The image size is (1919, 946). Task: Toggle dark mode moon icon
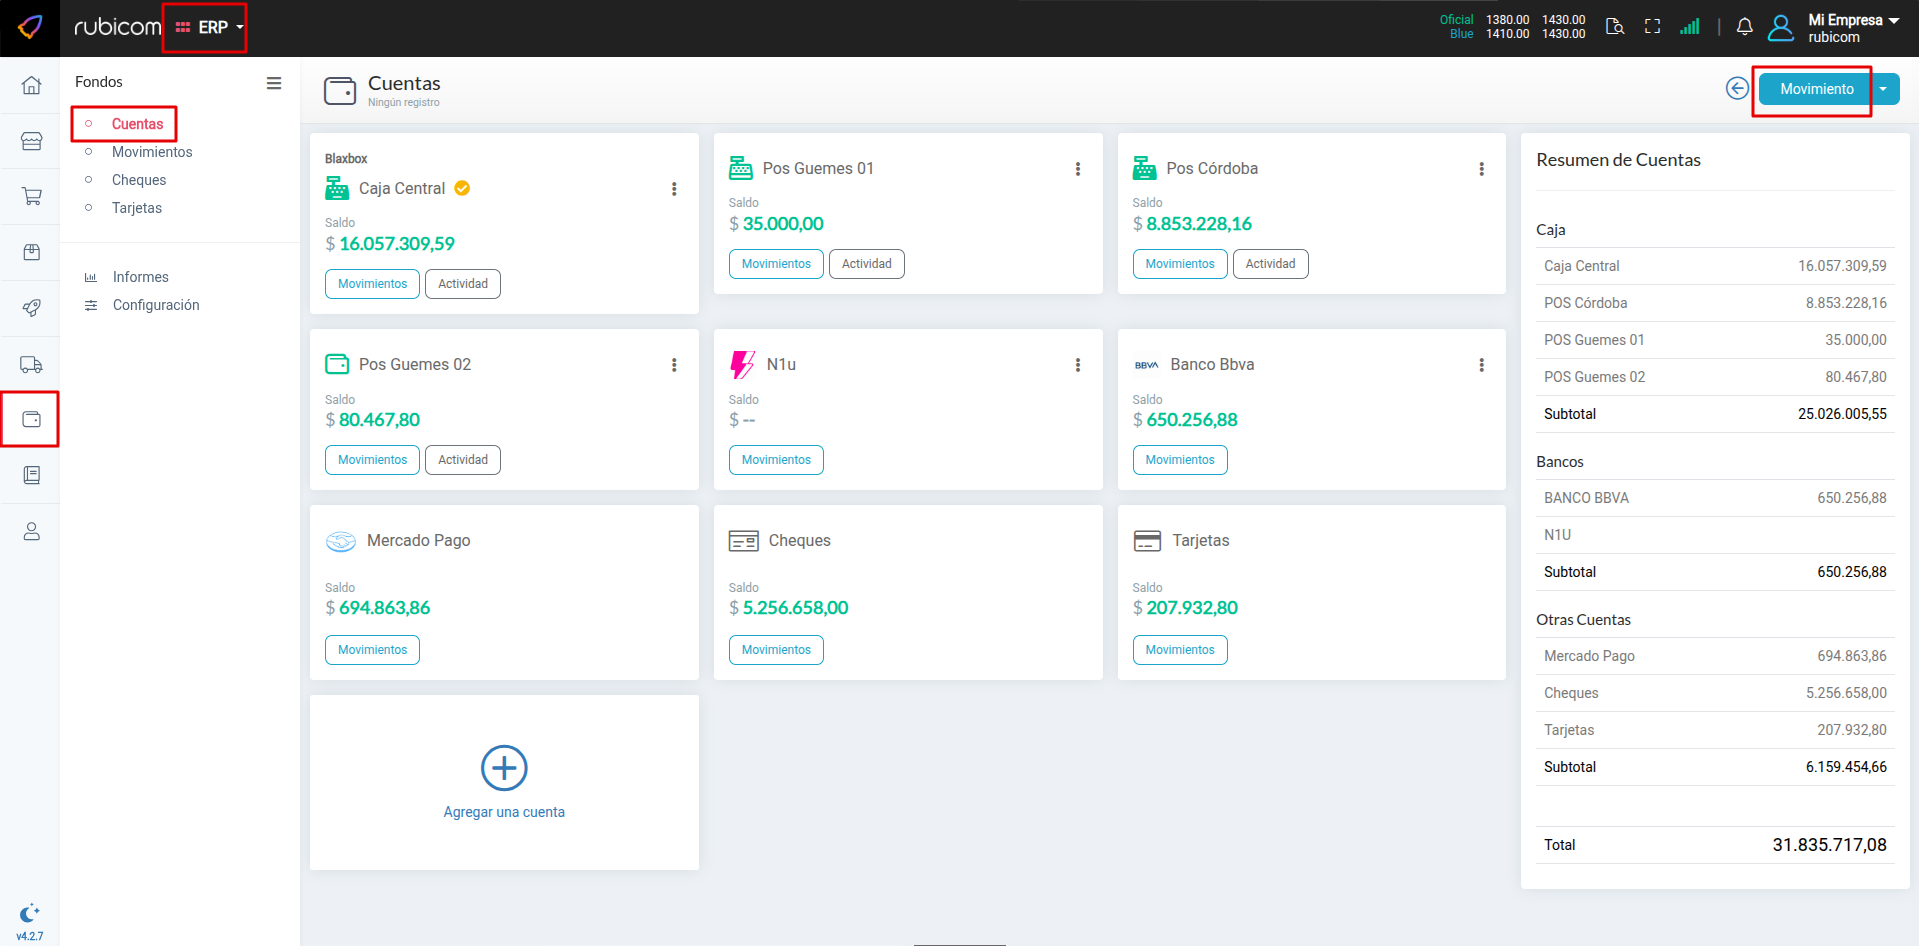(29, 912)
